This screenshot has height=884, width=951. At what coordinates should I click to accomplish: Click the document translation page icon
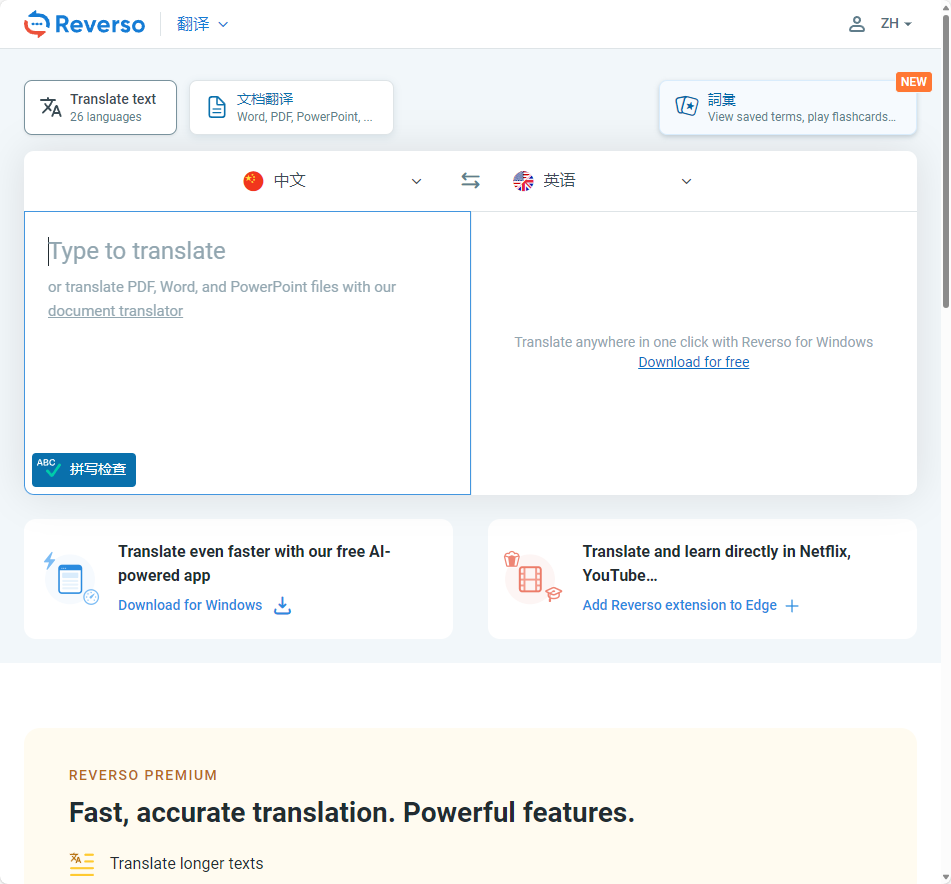tap(217, 107)
